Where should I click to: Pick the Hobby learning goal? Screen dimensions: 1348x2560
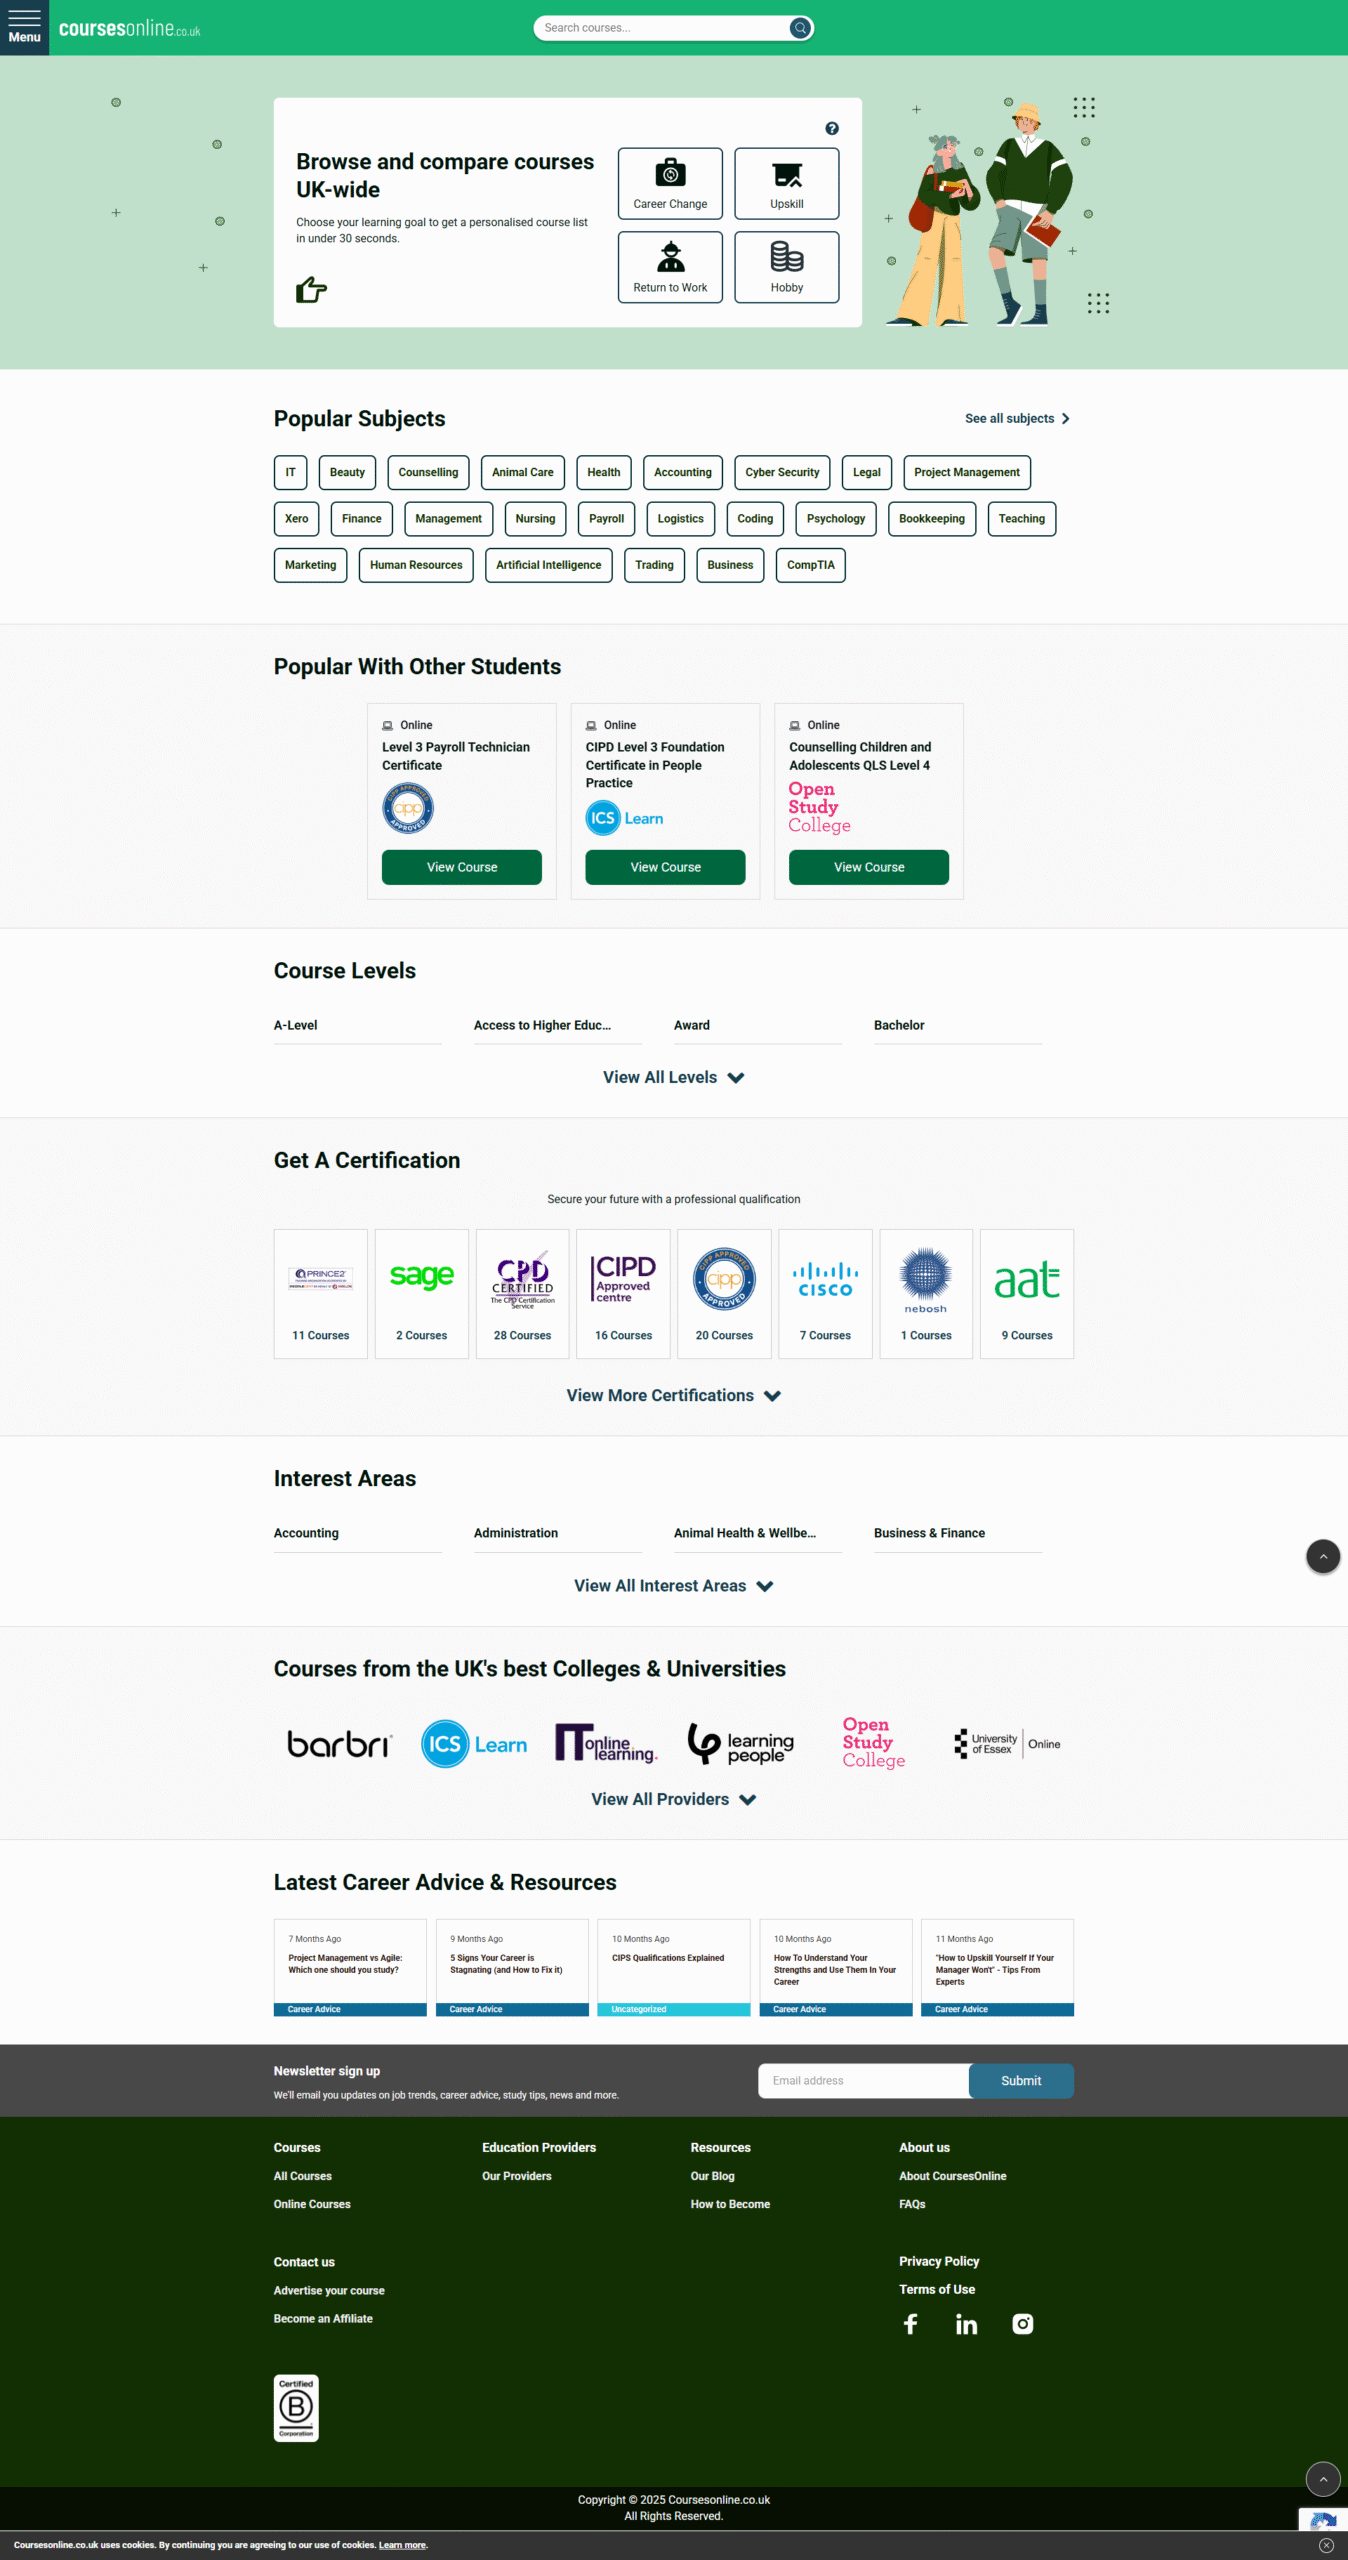pos(787,267)
